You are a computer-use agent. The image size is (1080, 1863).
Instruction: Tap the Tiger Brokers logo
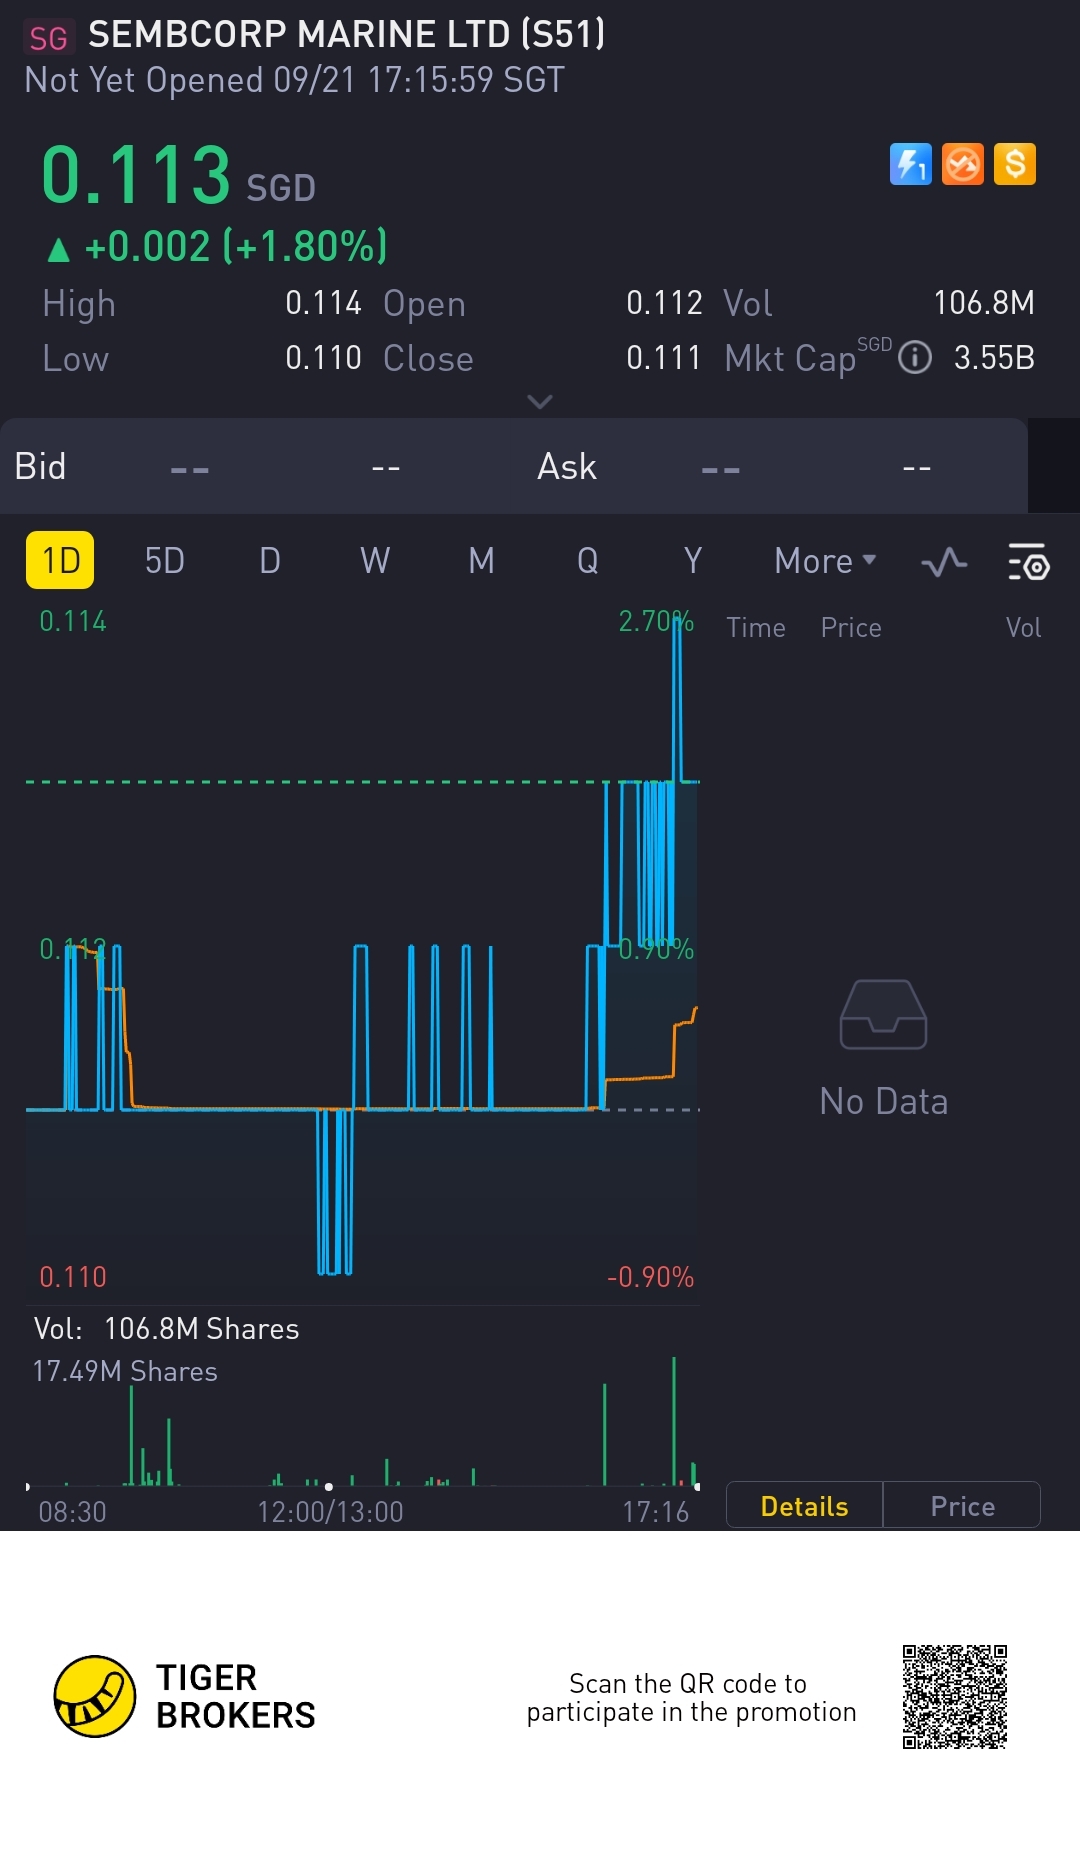click(95, 1696)
